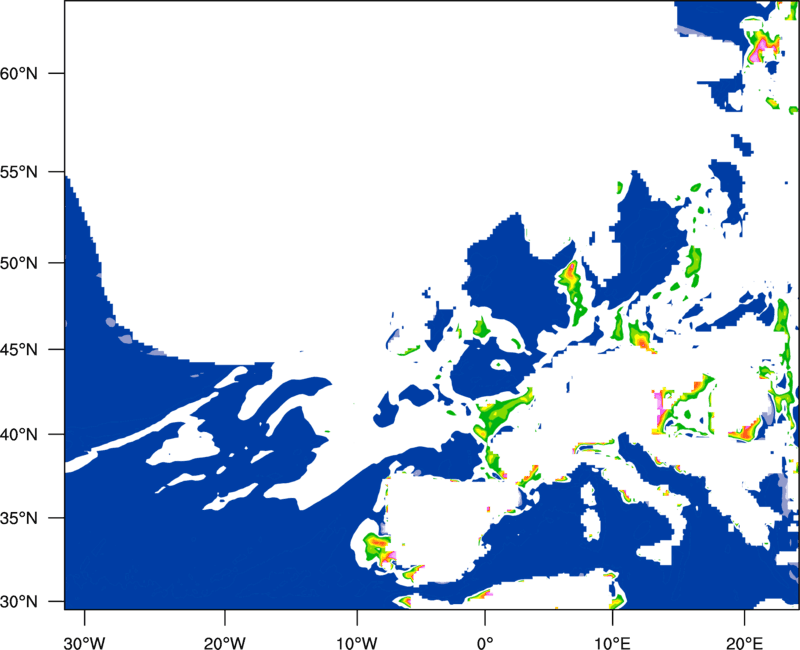Viewport: 800px width, 650px height.
Task: Click the 60°N latitude label
Action: [x=19, y=73]
